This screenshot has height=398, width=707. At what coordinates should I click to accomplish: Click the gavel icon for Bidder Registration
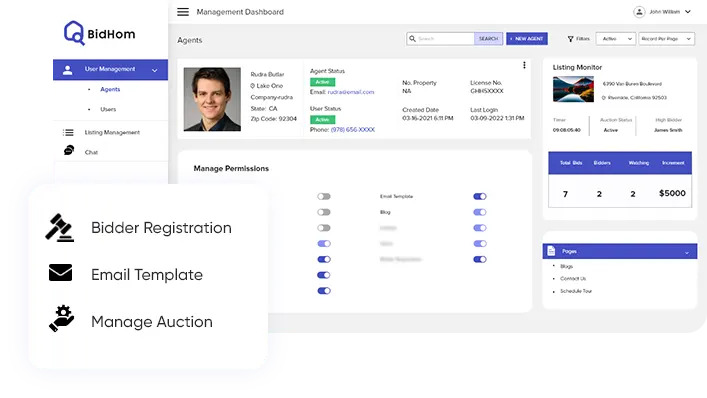(x=60, y=228)
